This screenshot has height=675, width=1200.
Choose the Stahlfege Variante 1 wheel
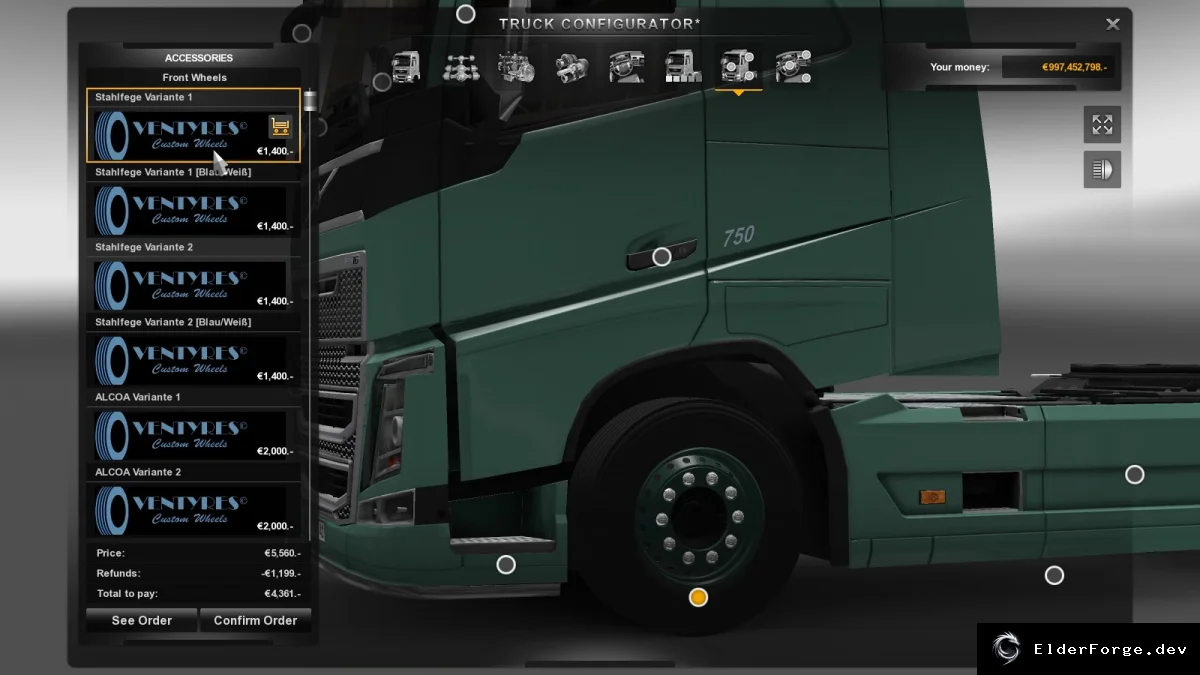[x=193, y=125]
